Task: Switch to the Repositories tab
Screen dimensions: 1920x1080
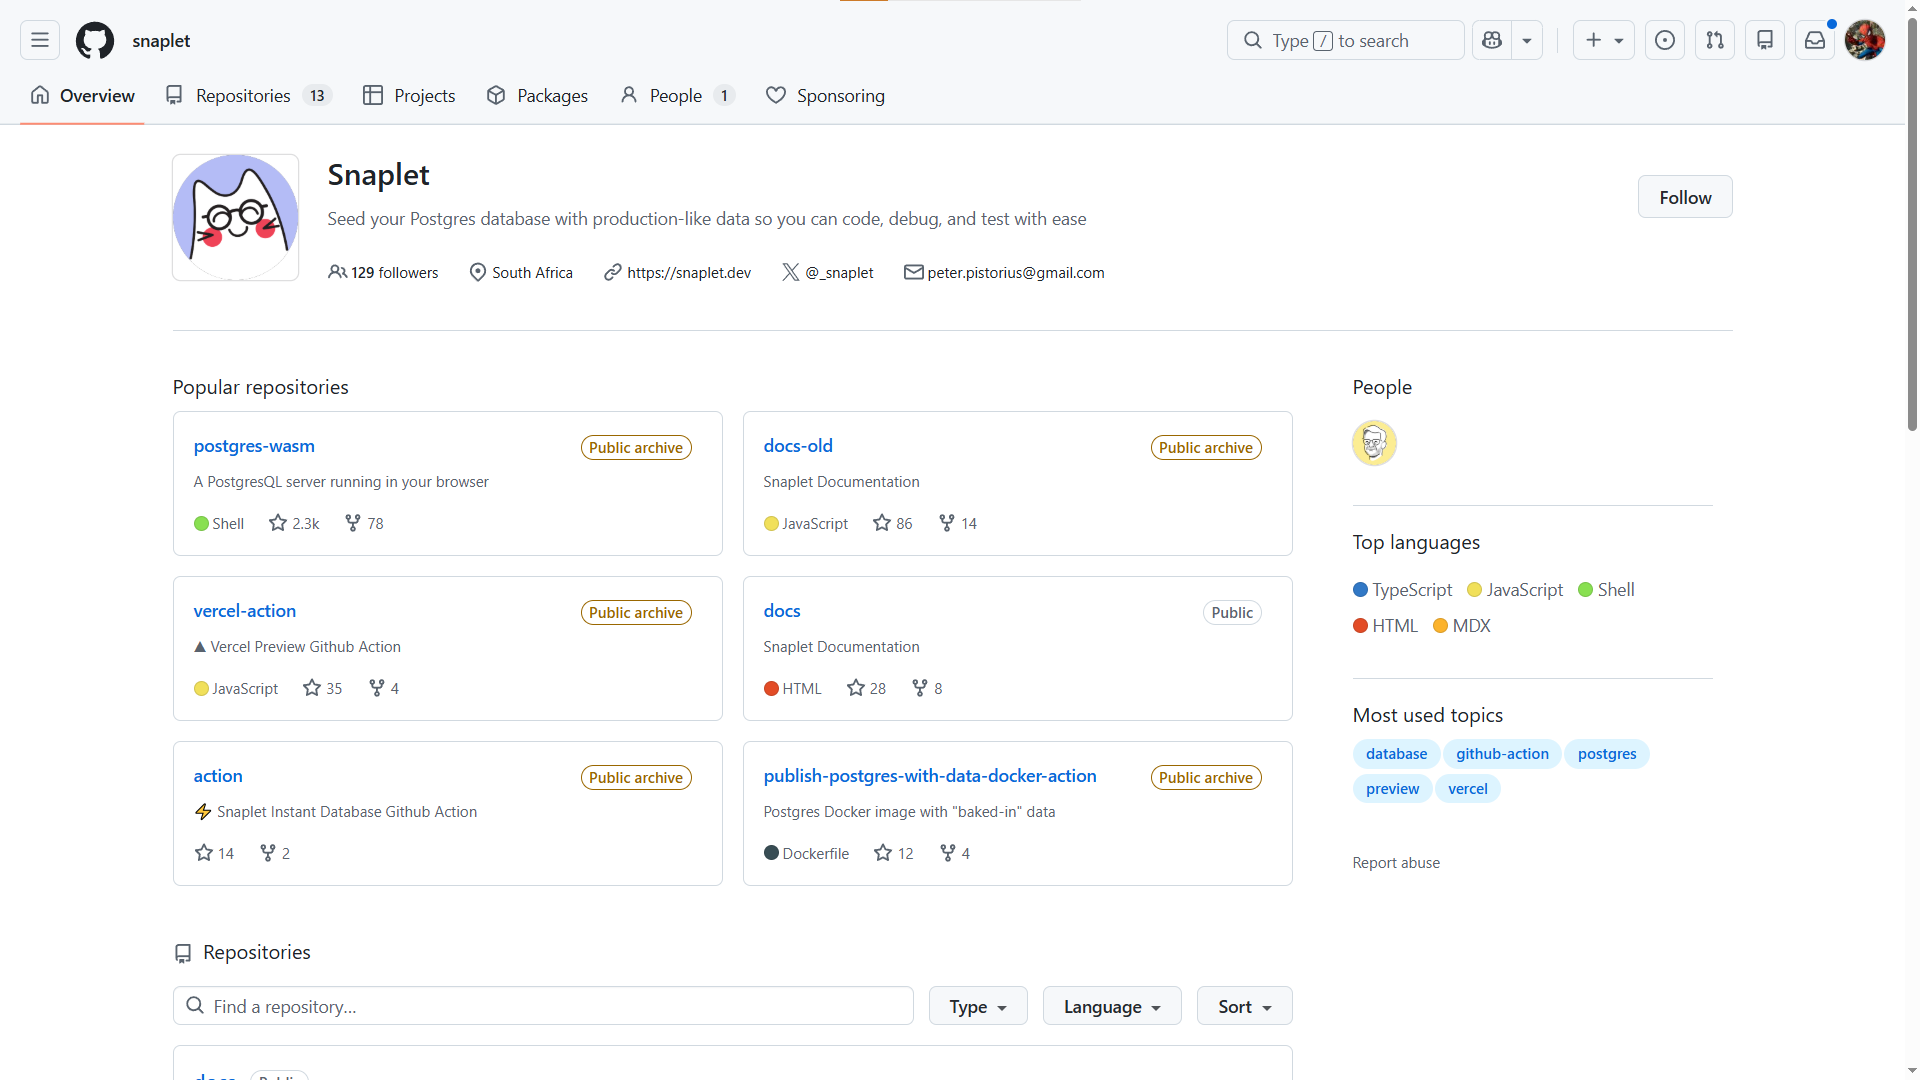Action: [x=243, y=95]
